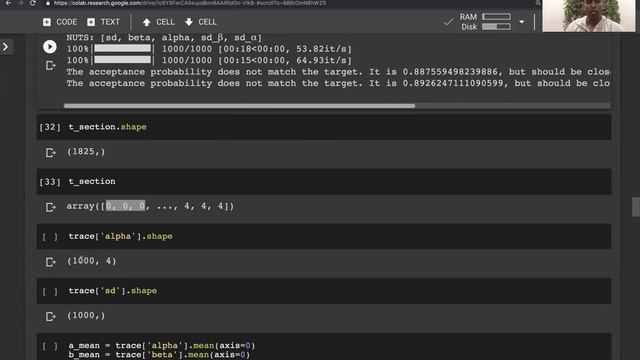Select cell [33] t_section code
The height and width of the screenshot is (360, 640).
click(x=324, y=181)
